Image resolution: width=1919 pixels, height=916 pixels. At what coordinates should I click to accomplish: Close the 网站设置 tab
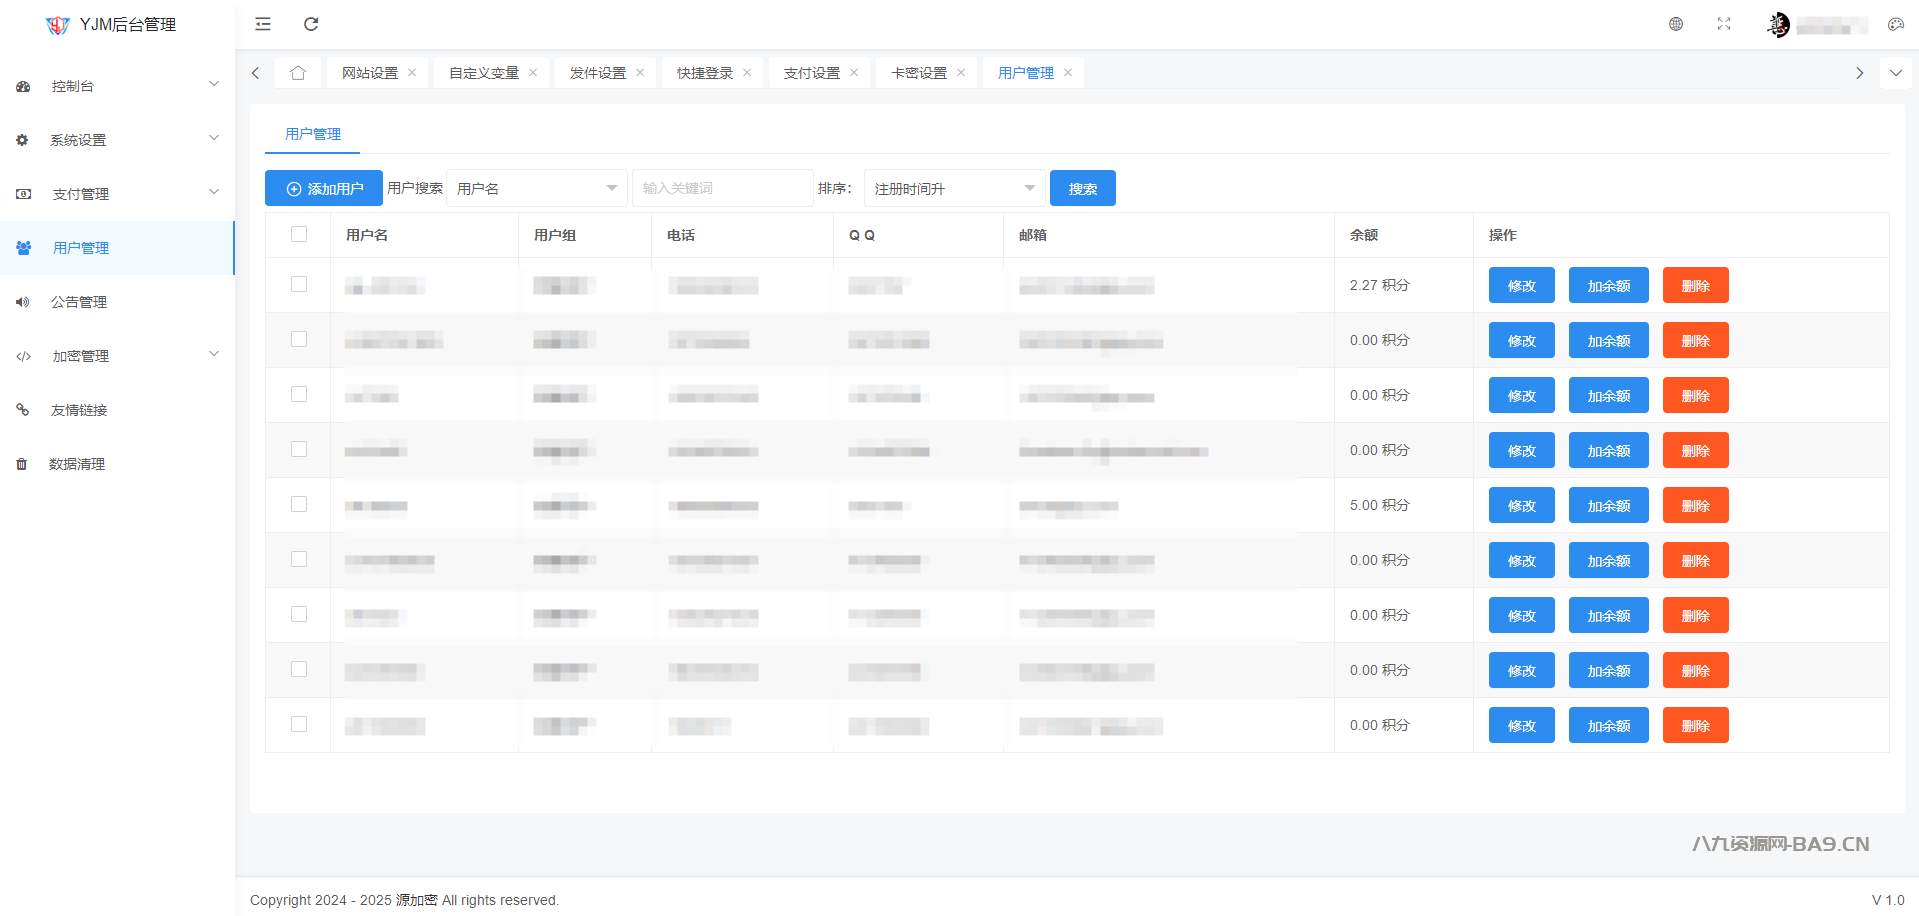[412, 73]
